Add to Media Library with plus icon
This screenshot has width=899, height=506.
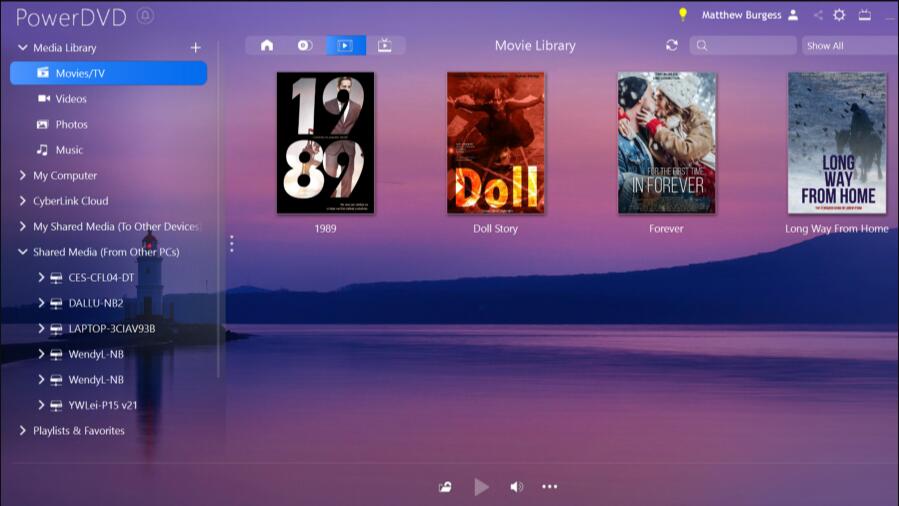click(196, 48)
